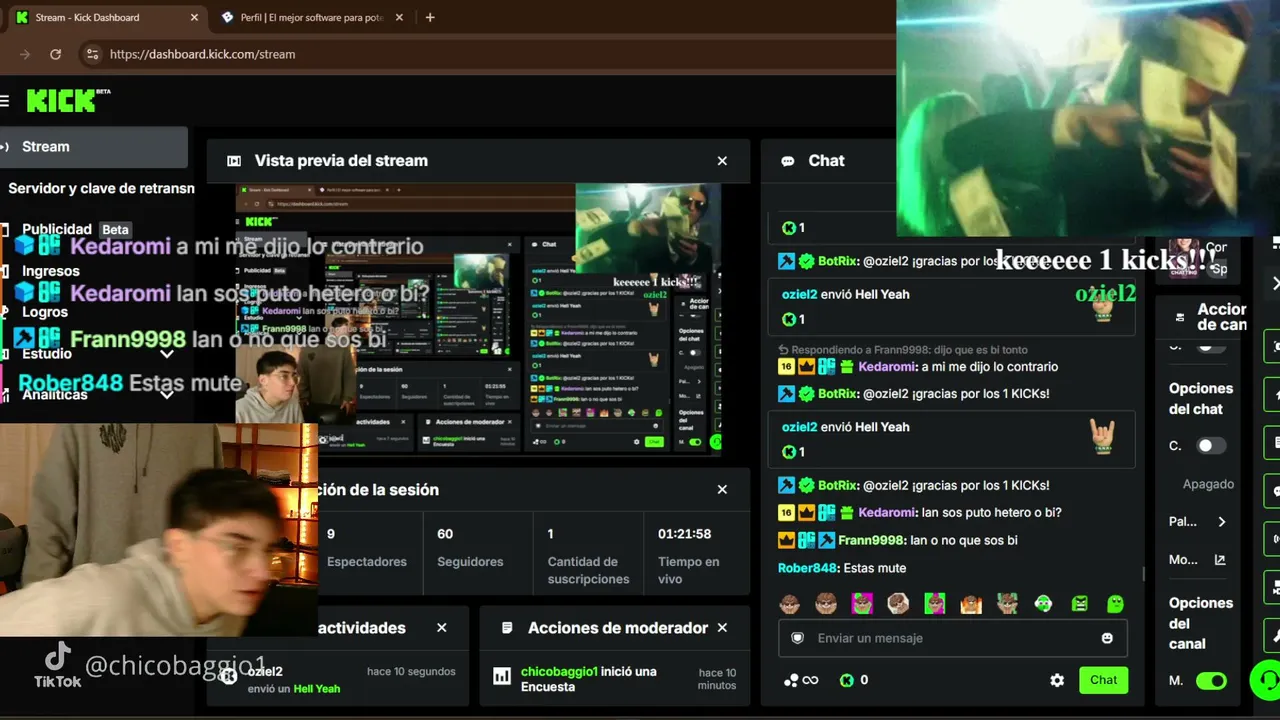The height and width of the screenshot is (720, 1280).
Task: Click the Acciones de moderador list icon
Action: tap(507, 628)
